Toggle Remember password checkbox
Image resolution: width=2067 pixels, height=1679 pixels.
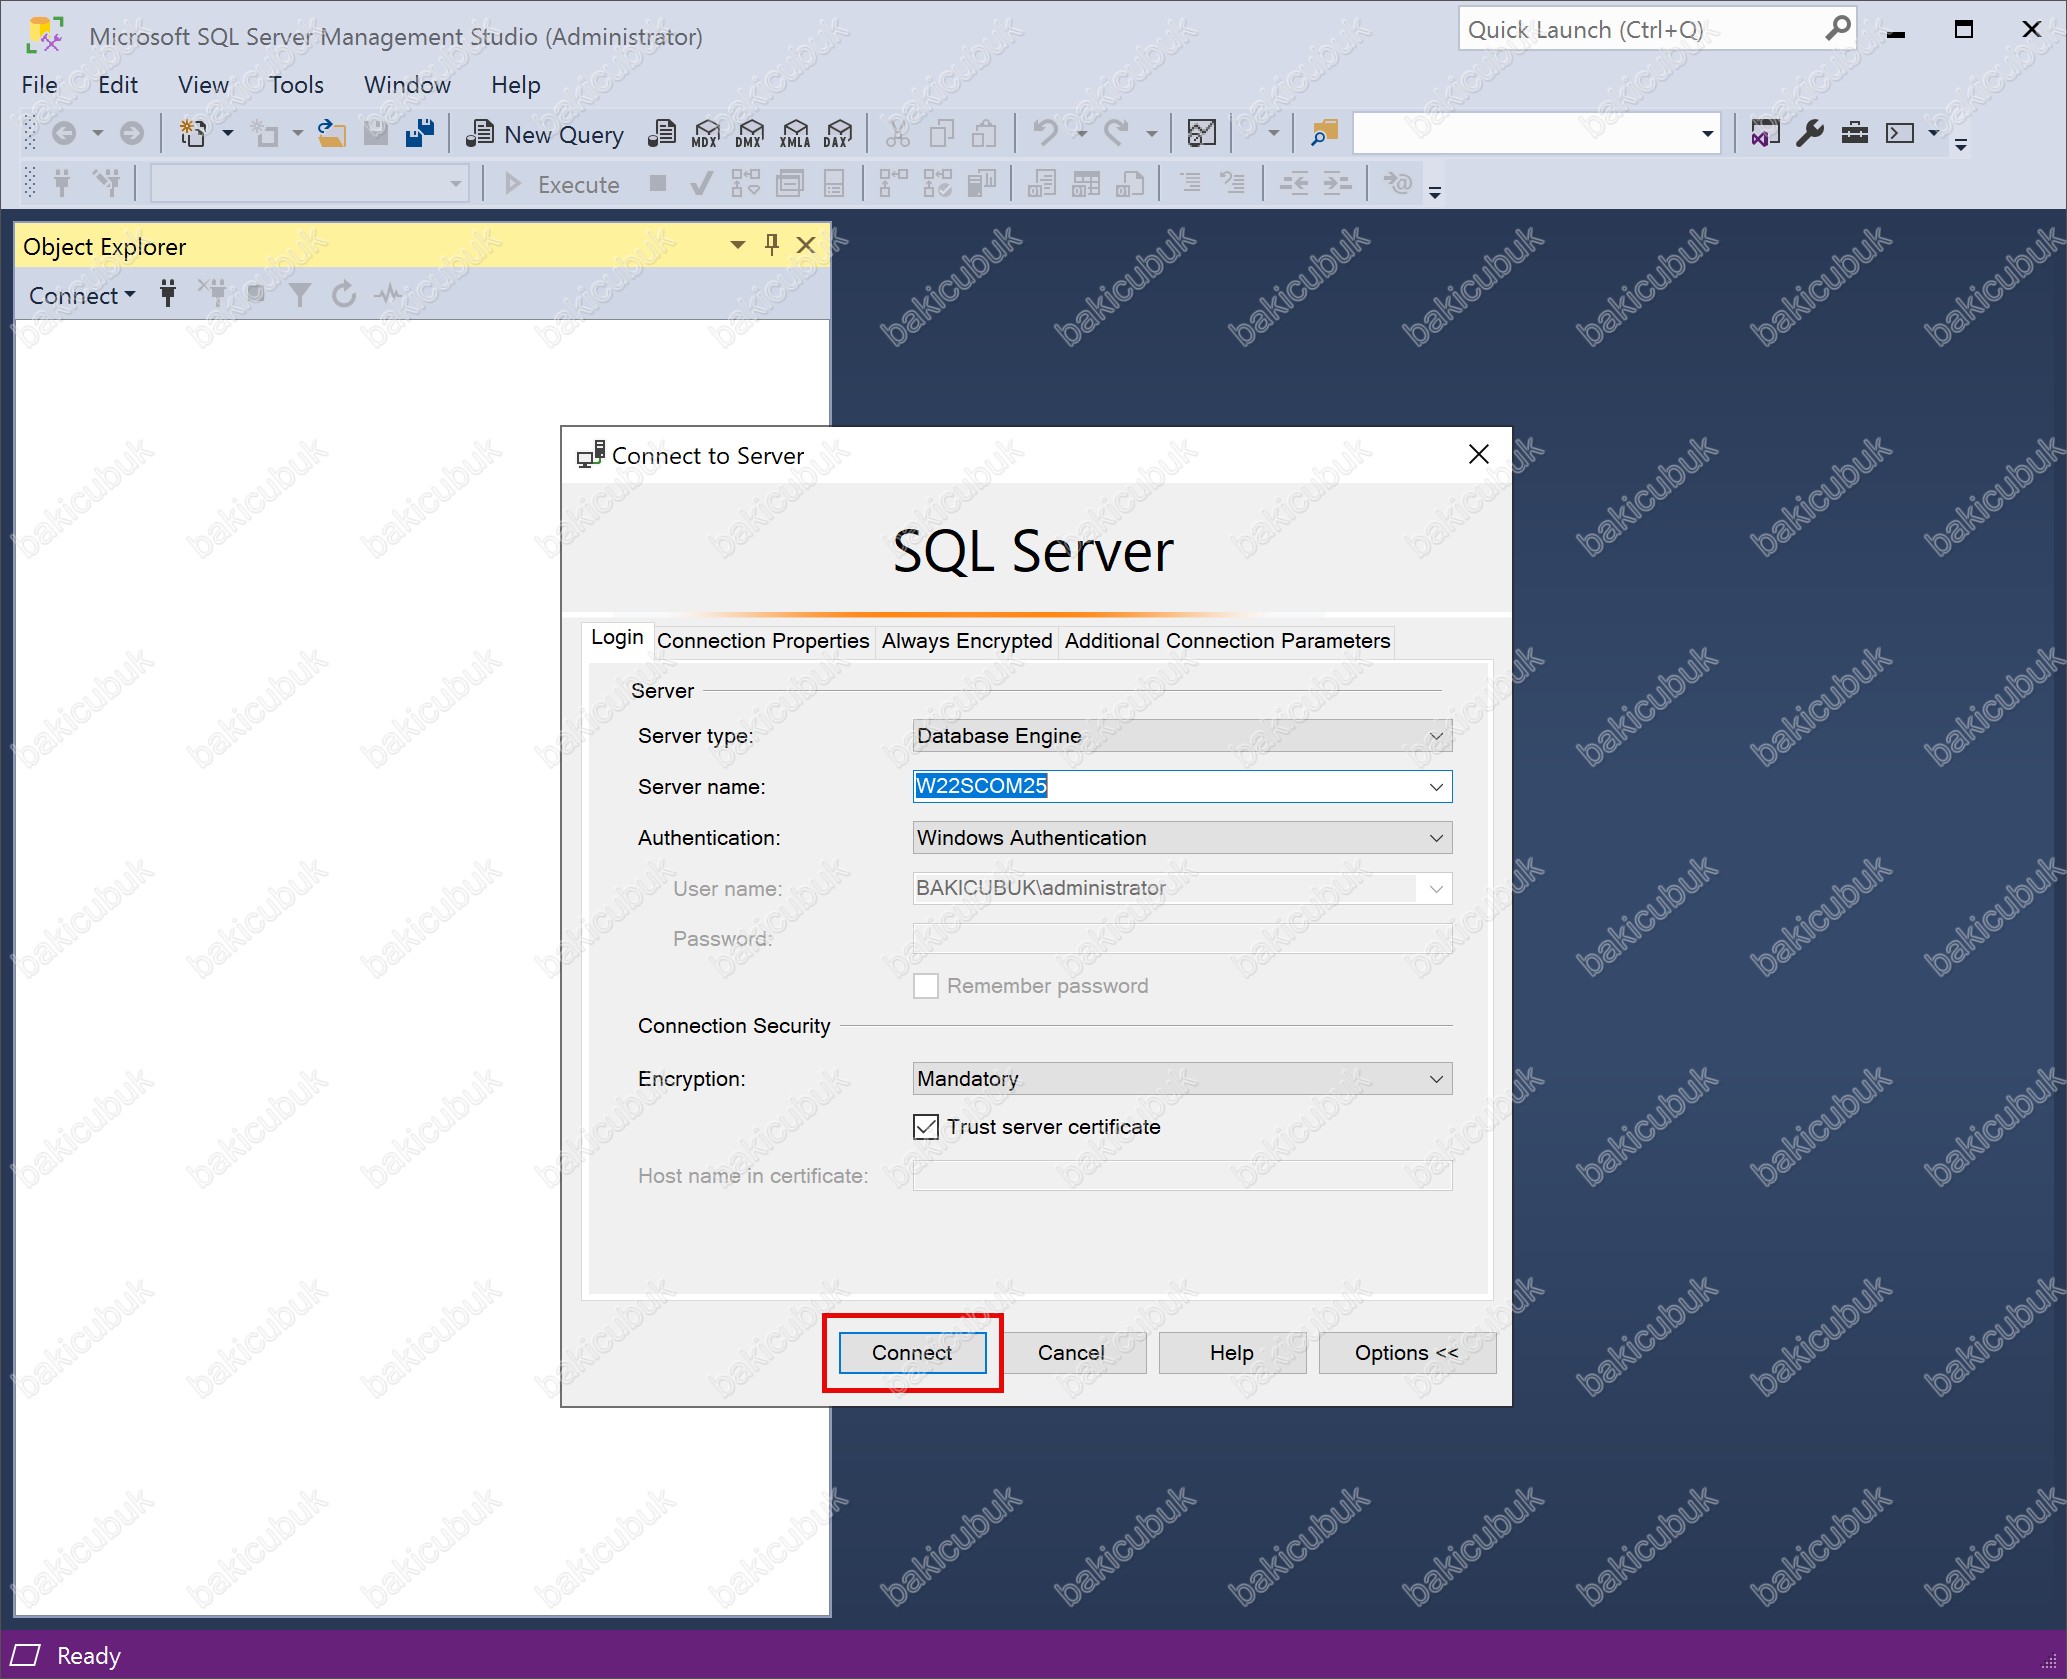926,986
